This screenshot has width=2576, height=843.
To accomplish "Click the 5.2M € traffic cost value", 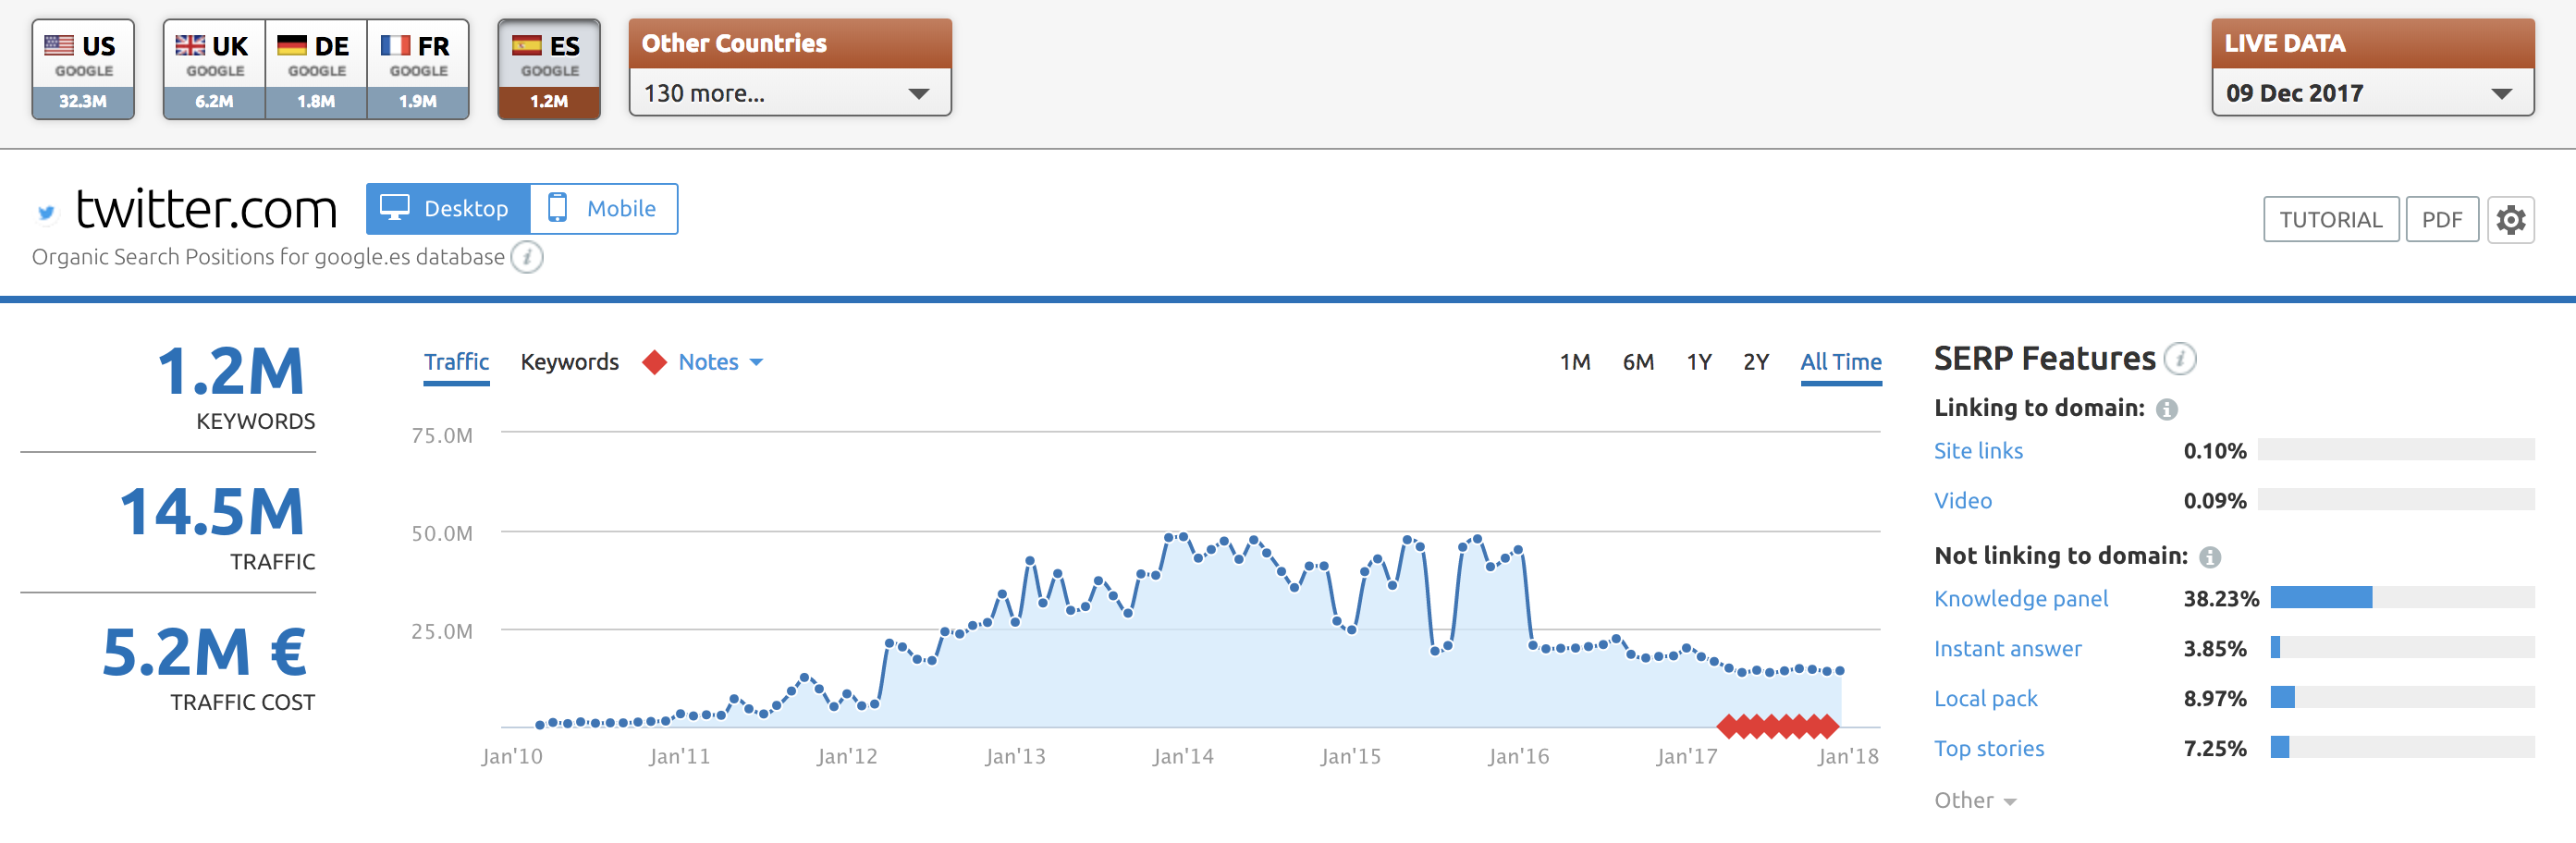I will point(205,652).
